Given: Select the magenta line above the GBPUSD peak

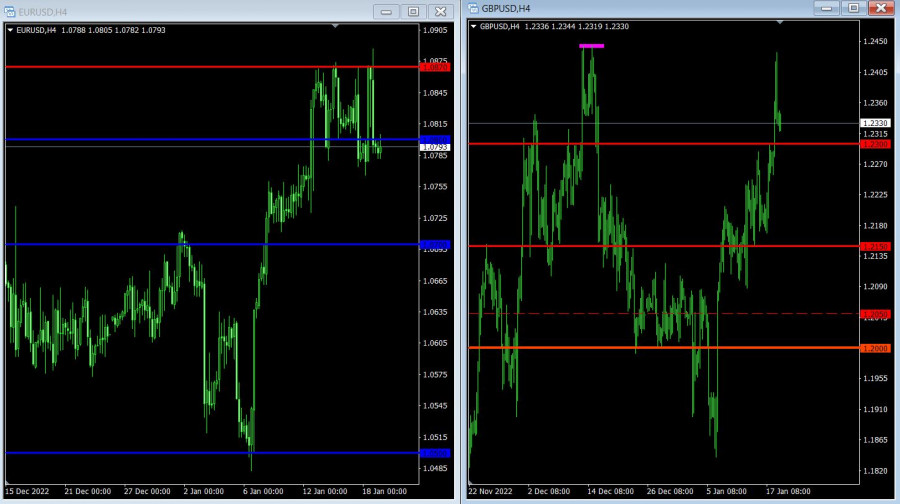Looking at the screenshot, I should (x=591, y=46).
